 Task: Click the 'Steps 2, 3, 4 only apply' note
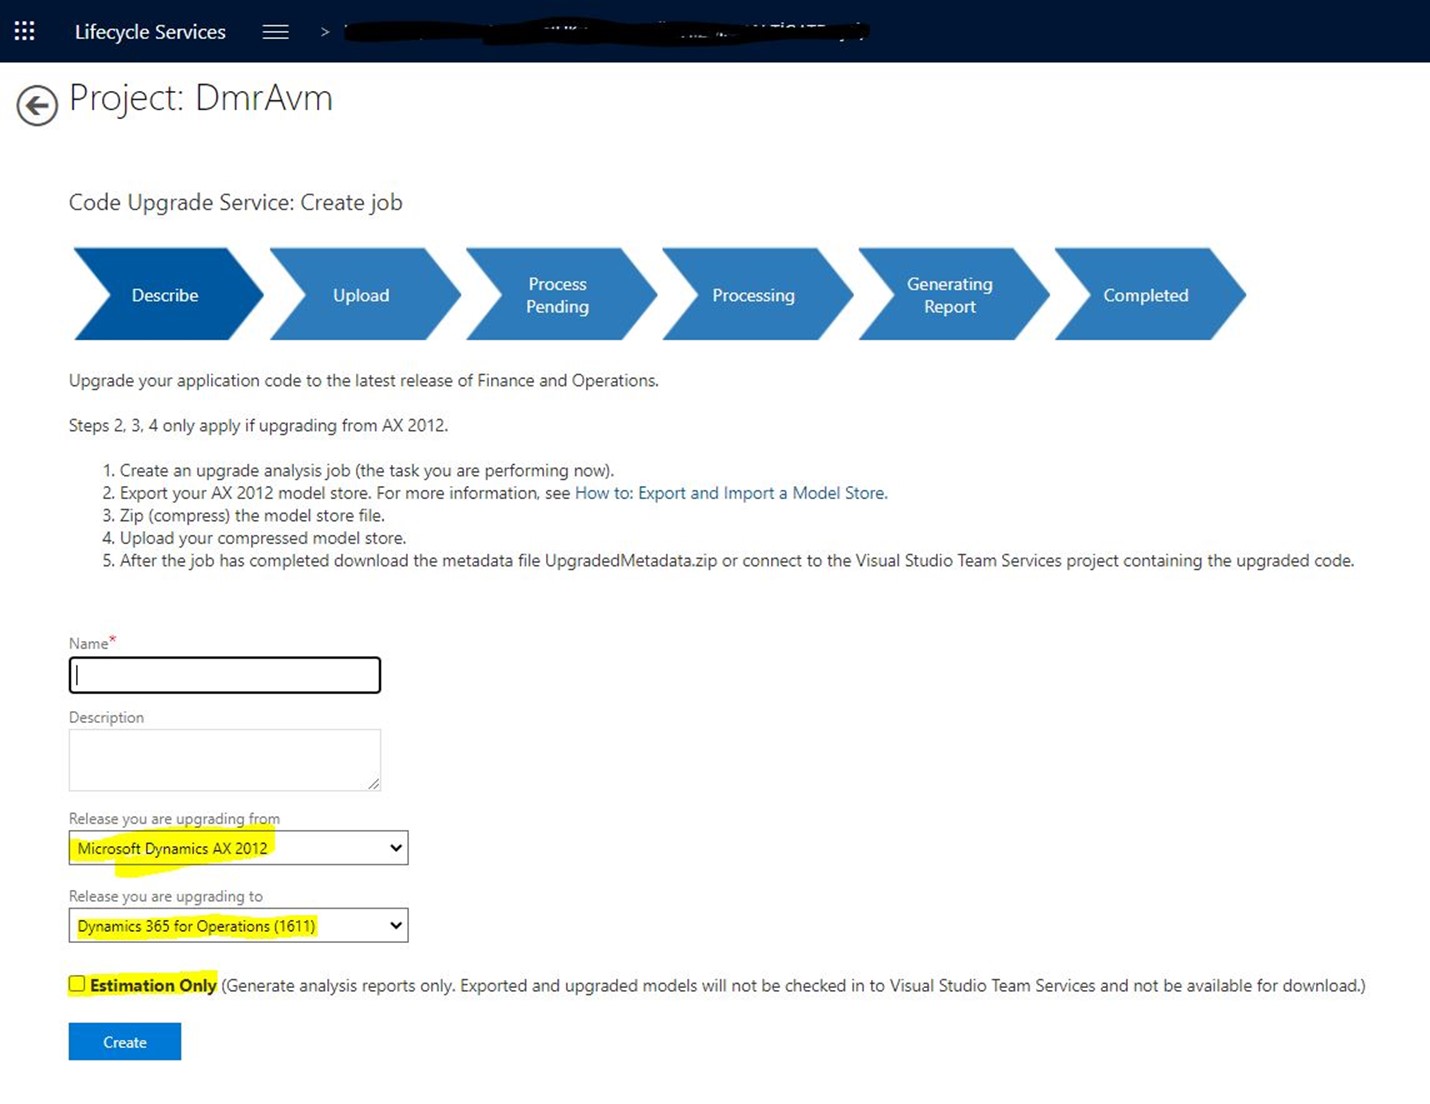pyautogui.click(x=258, y=426)
